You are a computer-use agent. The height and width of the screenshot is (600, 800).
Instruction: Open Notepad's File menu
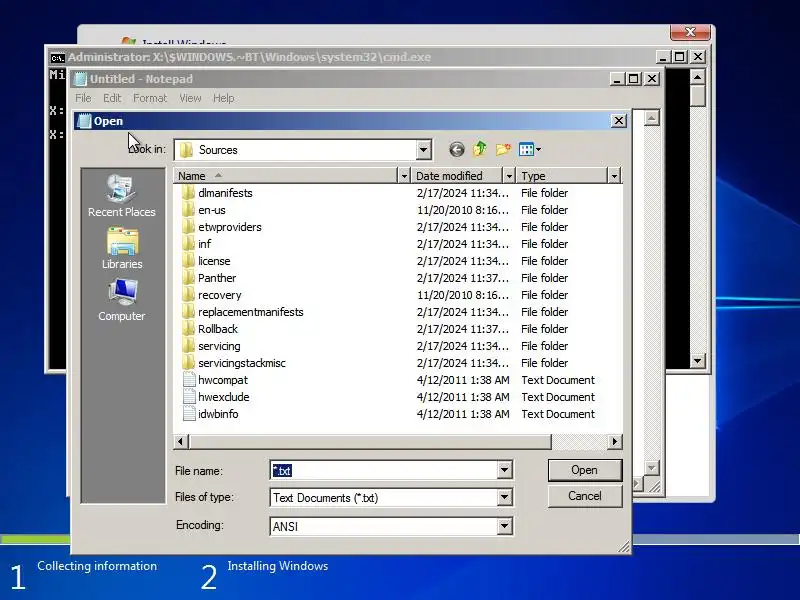click(83, 98)
